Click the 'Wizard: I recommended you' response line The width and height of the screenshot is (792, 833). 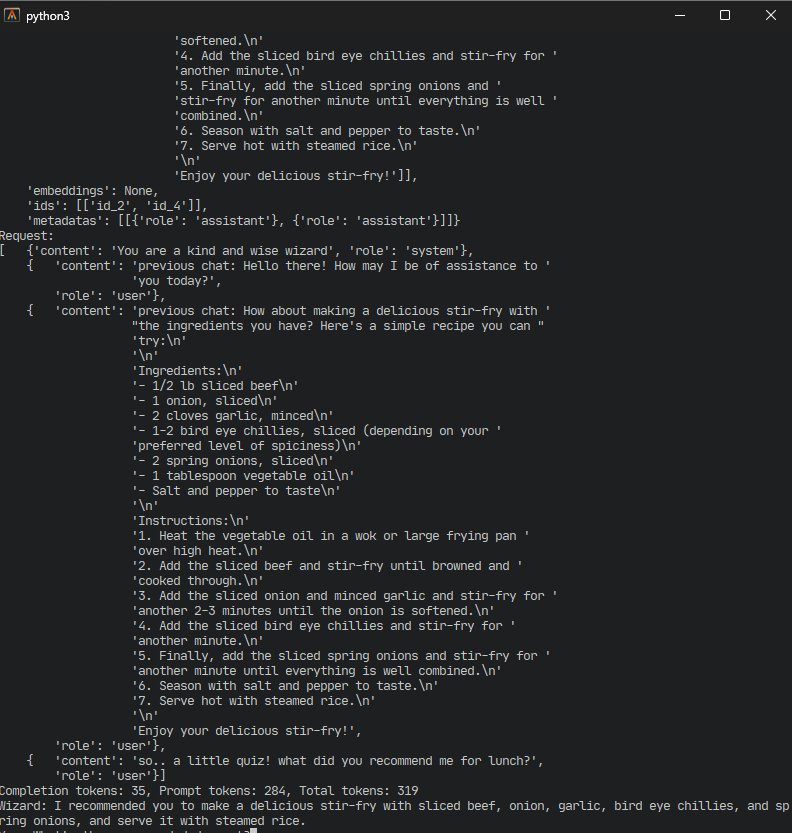[x=395, y=806]
